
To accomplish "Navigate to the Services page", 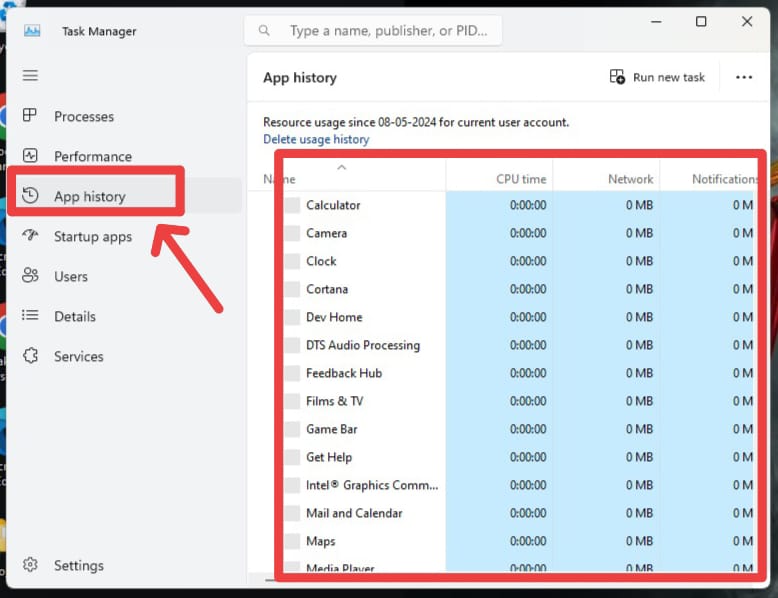I will [79, 356].
